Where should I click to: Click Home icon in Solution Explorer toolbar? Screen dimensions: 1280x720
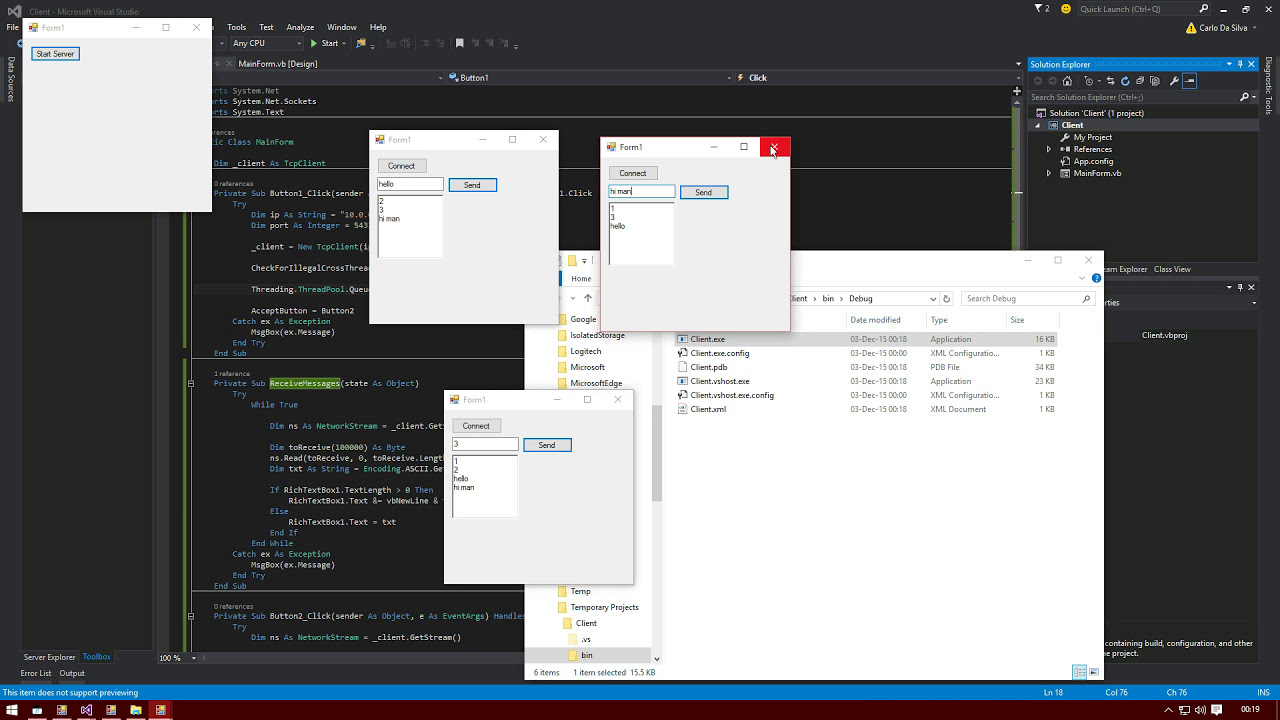[1067, 81]
